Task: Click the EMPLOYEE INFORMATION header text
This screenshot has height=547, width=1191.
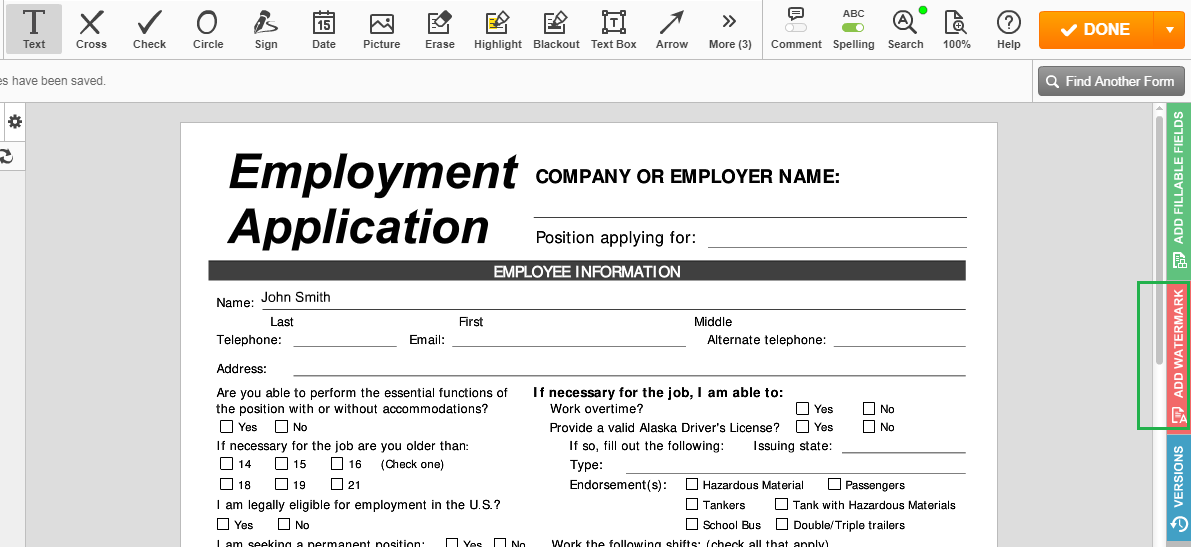Action: (587, 271)
